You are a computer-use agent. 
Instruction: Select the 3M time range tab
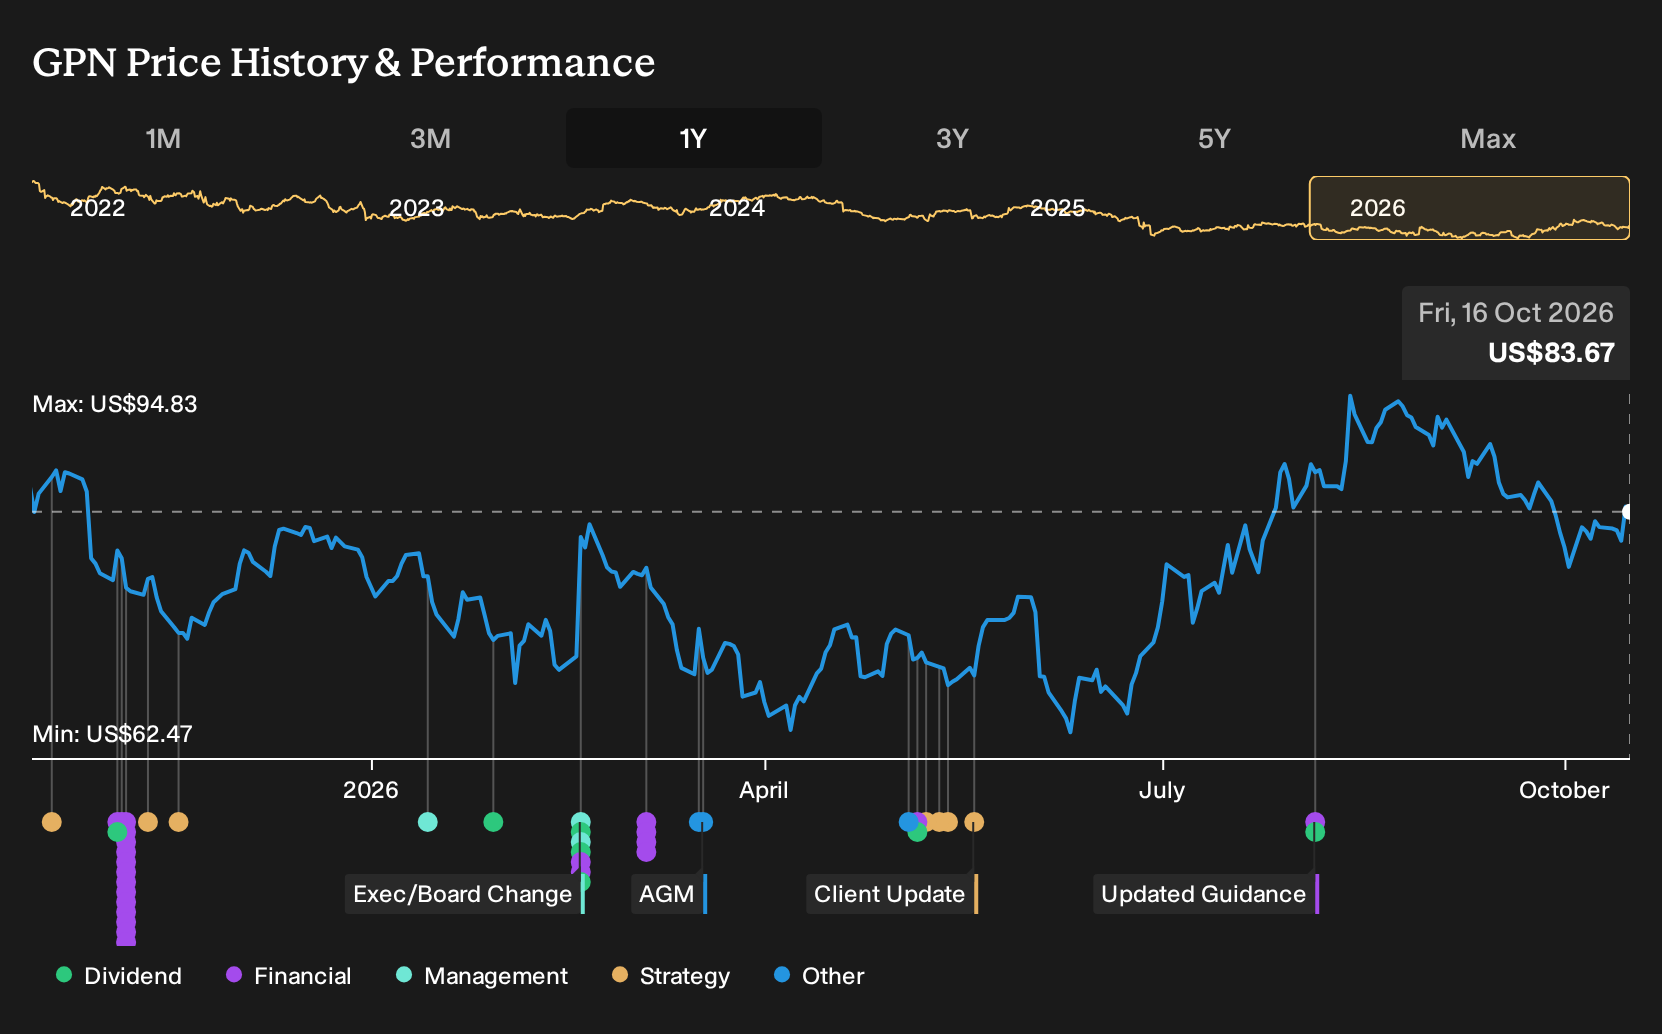(x=430, y=138)
